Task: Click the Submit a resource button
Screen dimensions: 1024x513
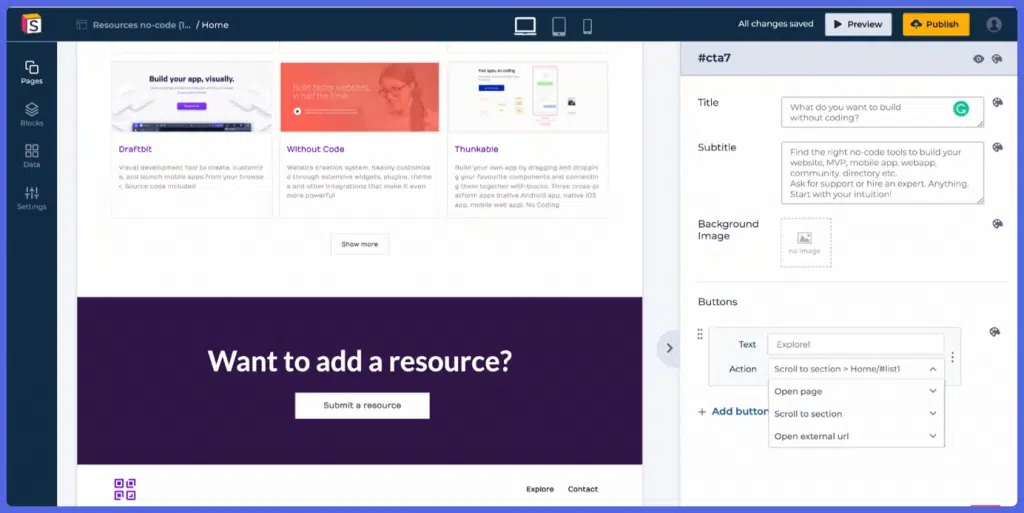Action: point(362,405)
